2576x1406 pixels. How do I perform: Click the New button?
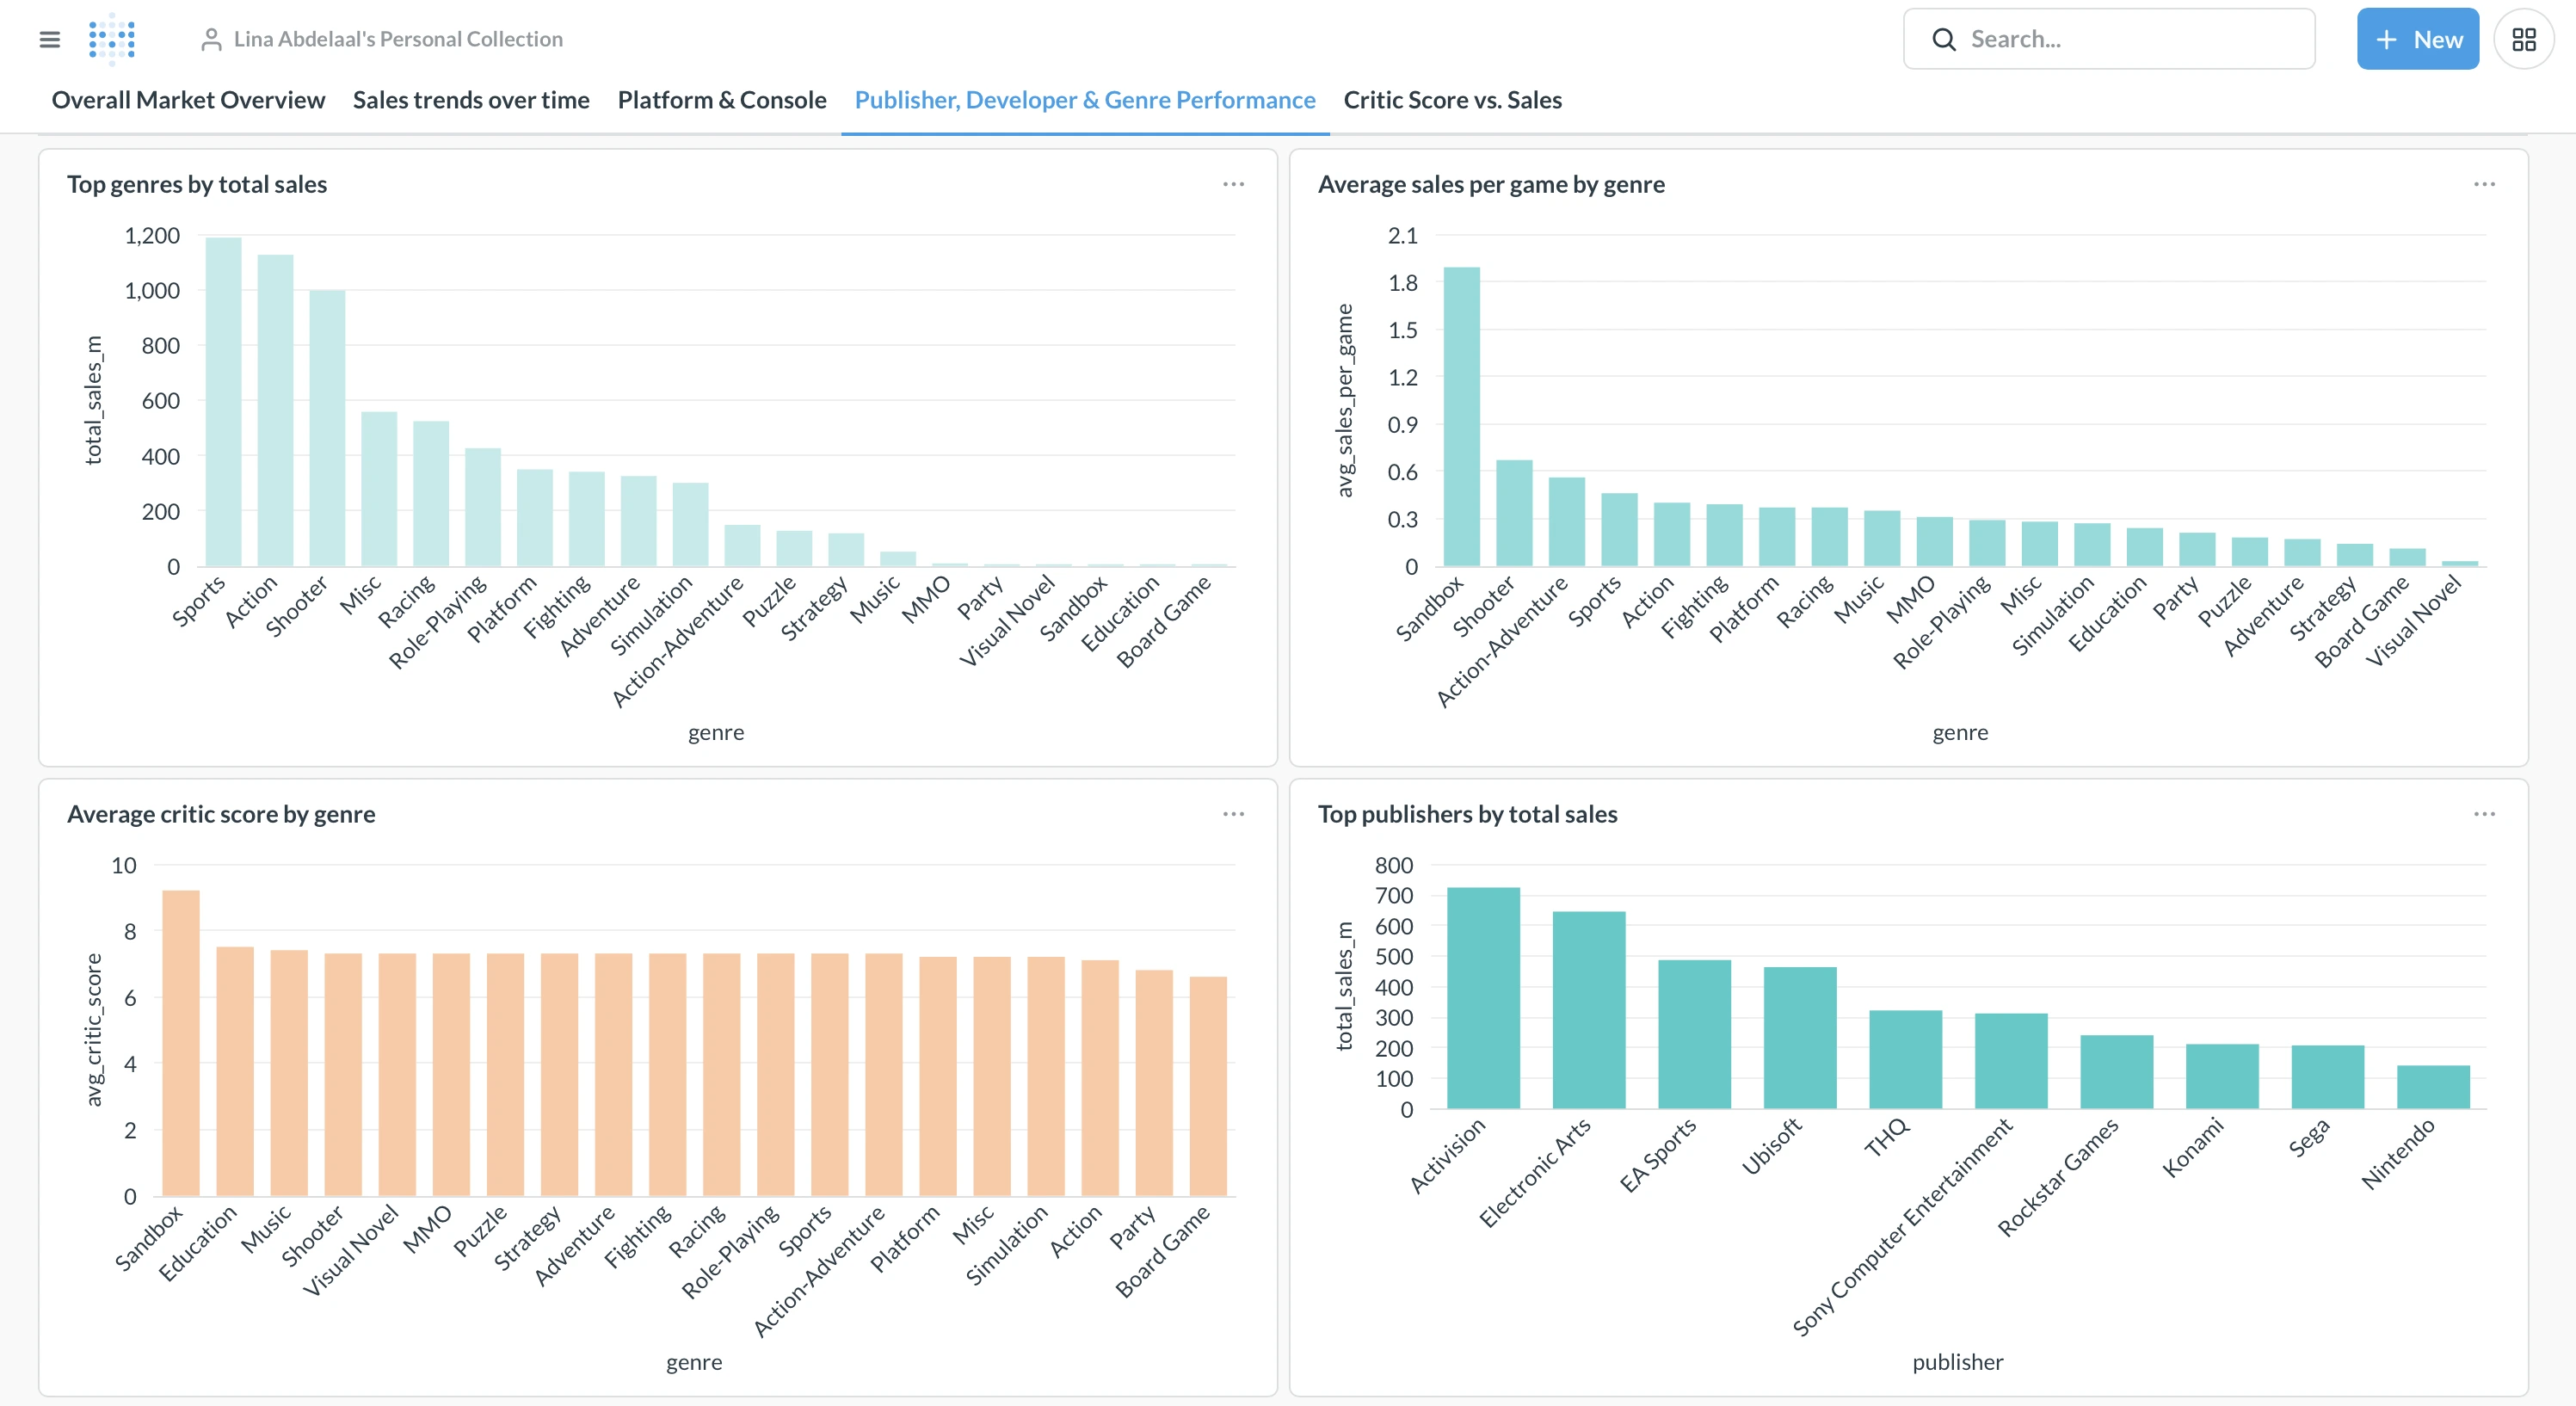(2417, 39)
